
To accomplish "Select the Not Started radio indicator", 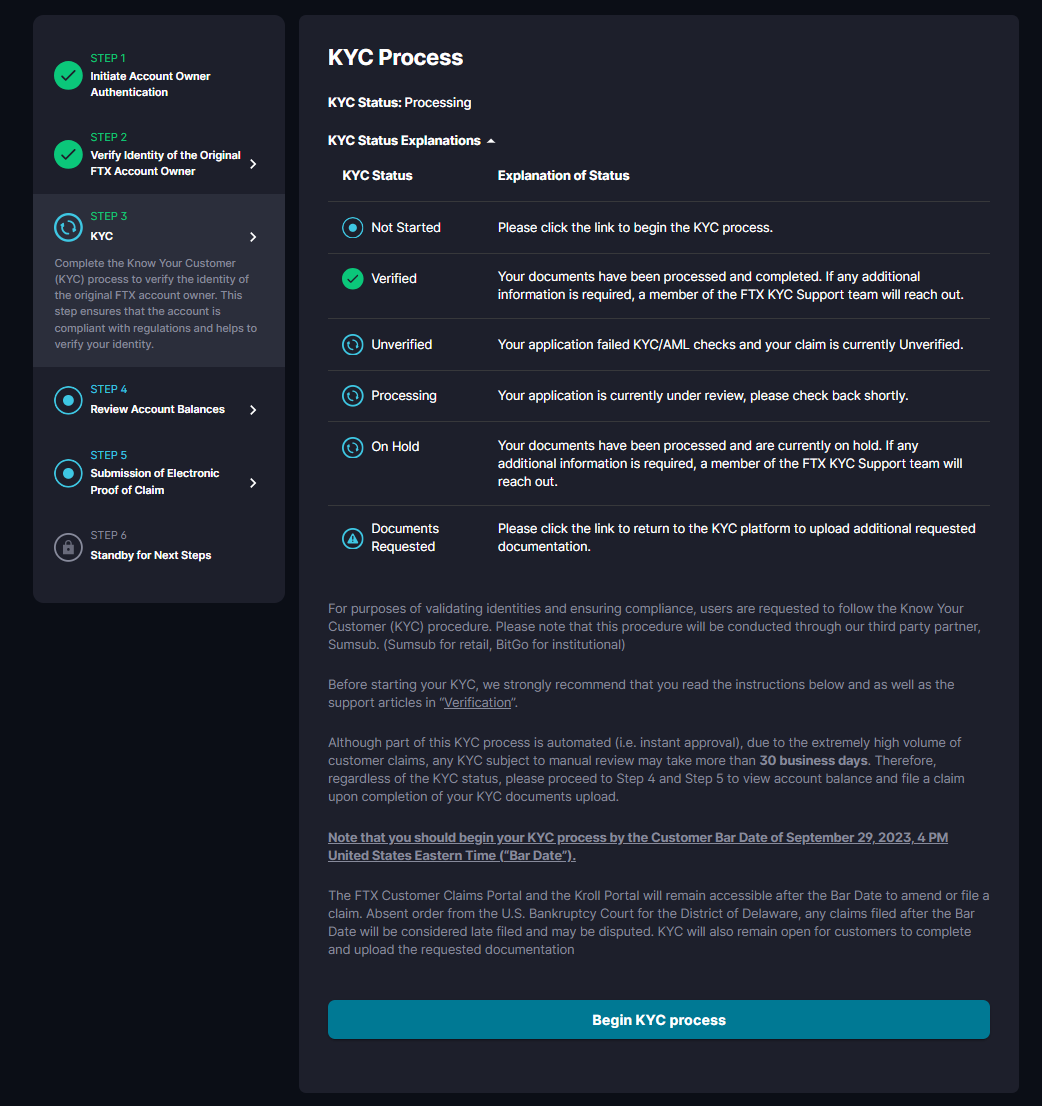I will [x=352, y=227].
